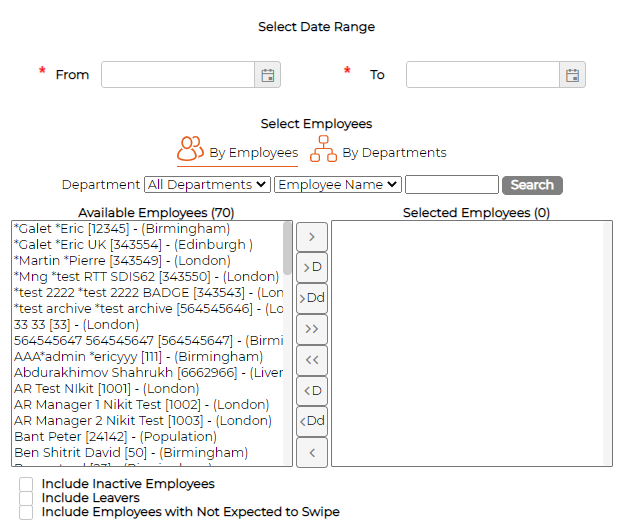Enable Include Inactive Employees checkbox
643x524 pixels.
coord(26,484)
